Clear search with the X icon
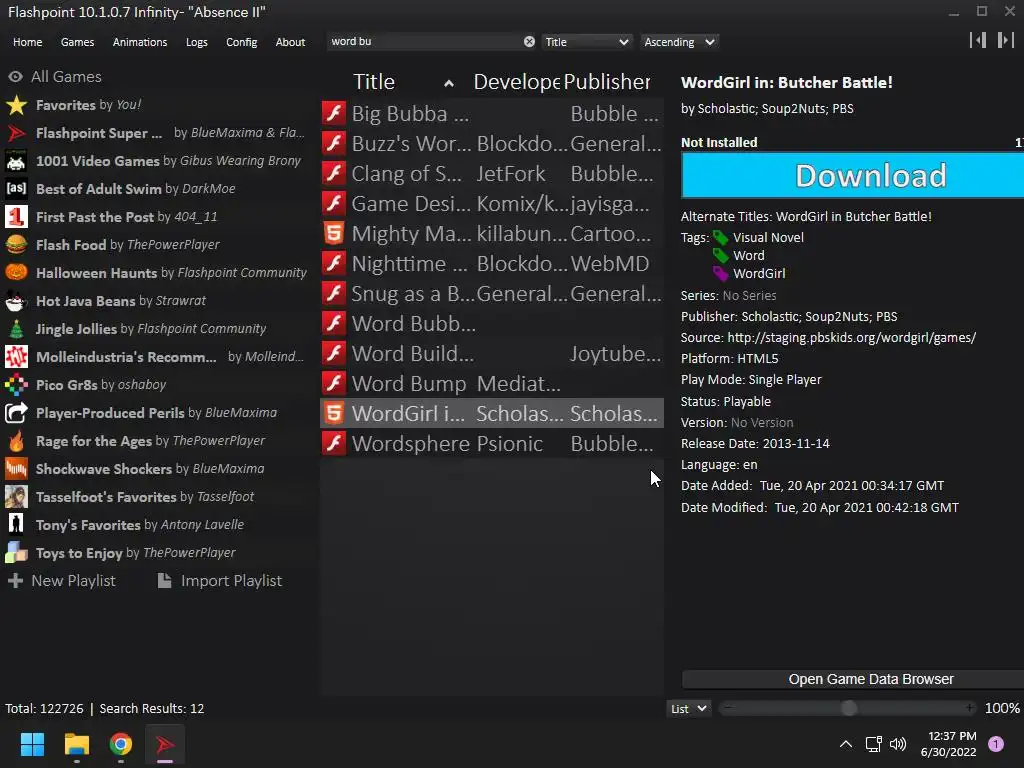Screen dimensions: 1024x768 [529, 42]
